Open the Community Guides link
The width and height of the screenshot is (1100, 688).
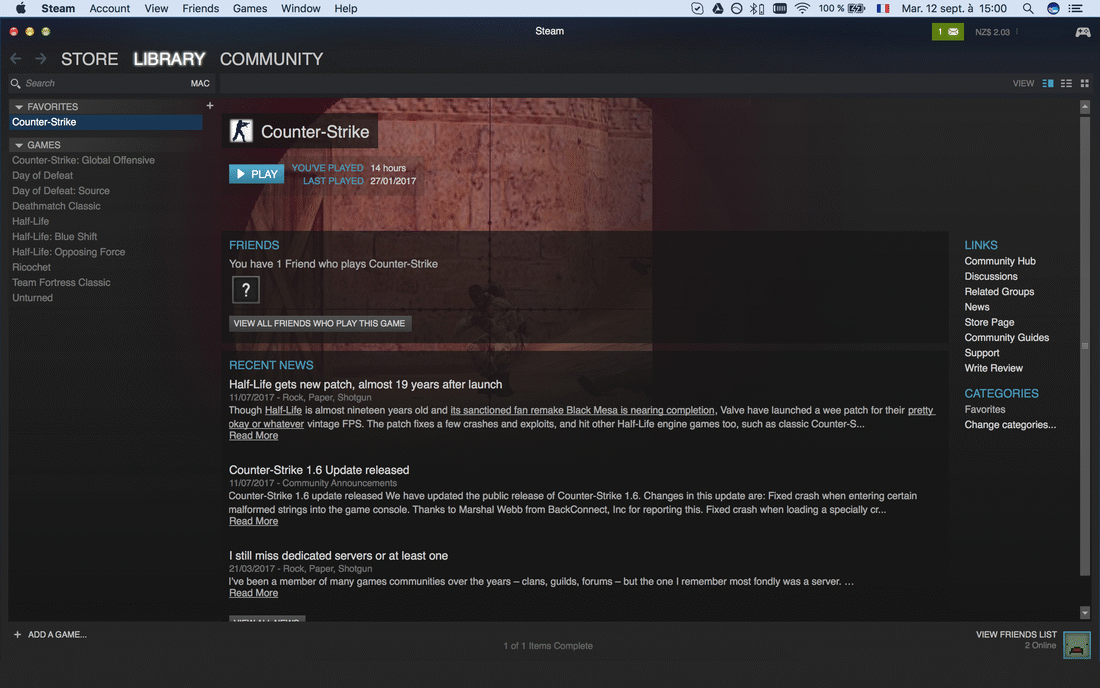pyautogui.click(x=1007, y=337)
